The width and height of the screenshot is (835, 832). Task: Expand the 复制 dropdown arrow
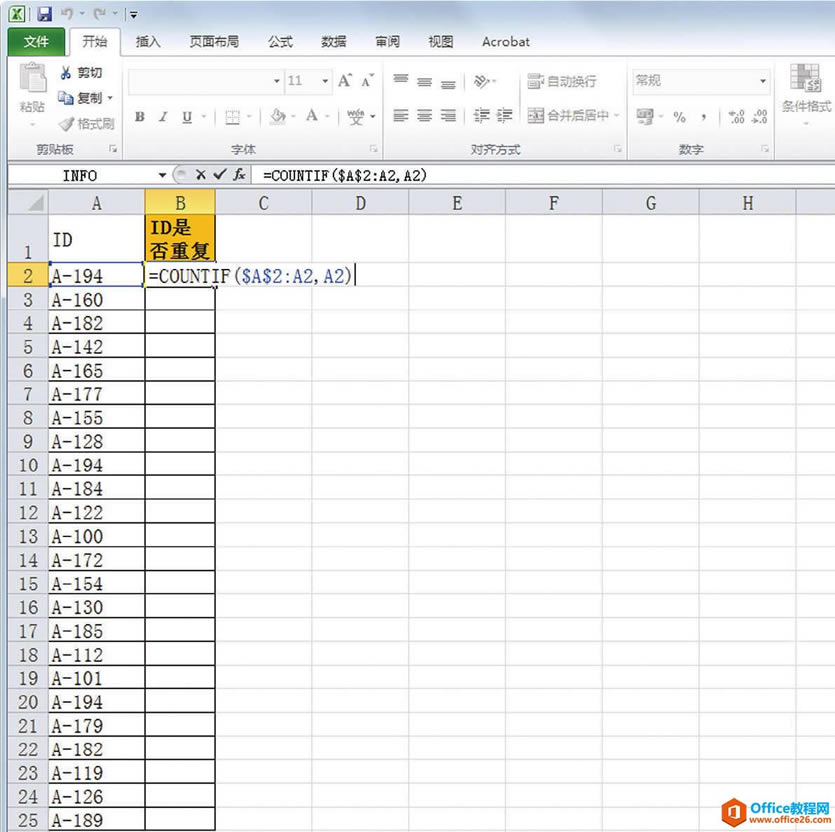pos(110,98)
